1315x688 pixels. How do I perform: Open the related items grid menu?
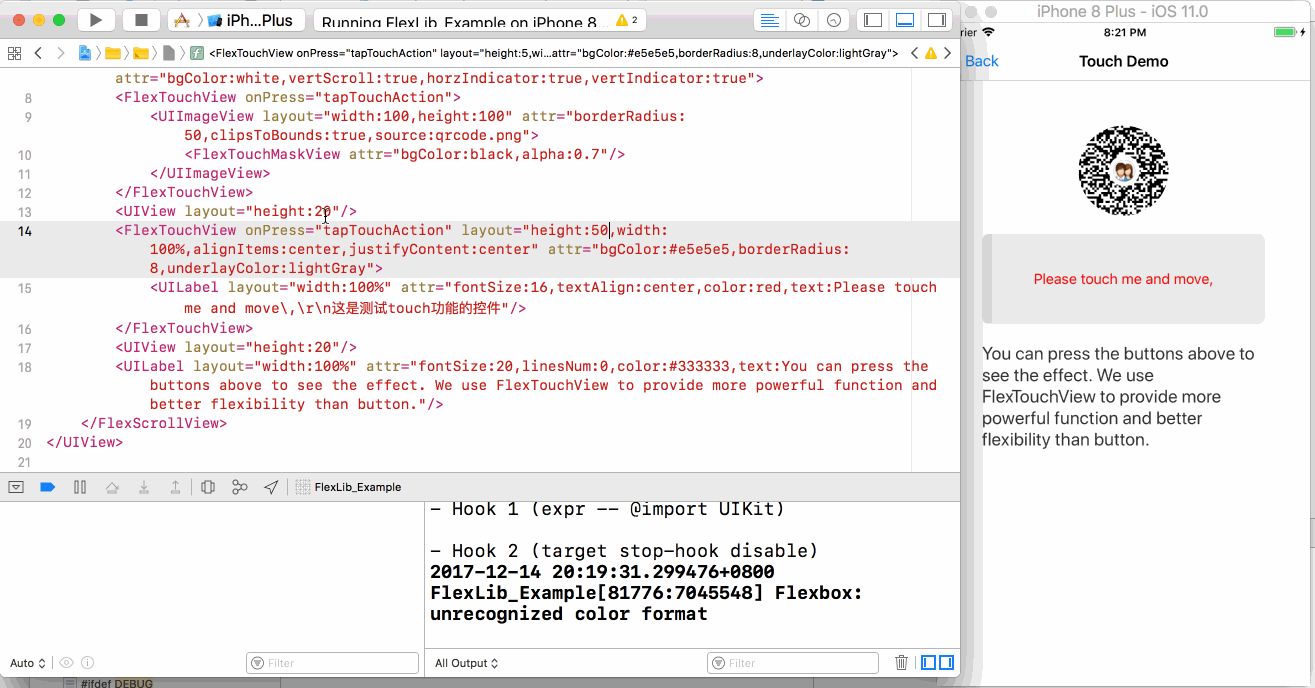(x=14, y=53)
